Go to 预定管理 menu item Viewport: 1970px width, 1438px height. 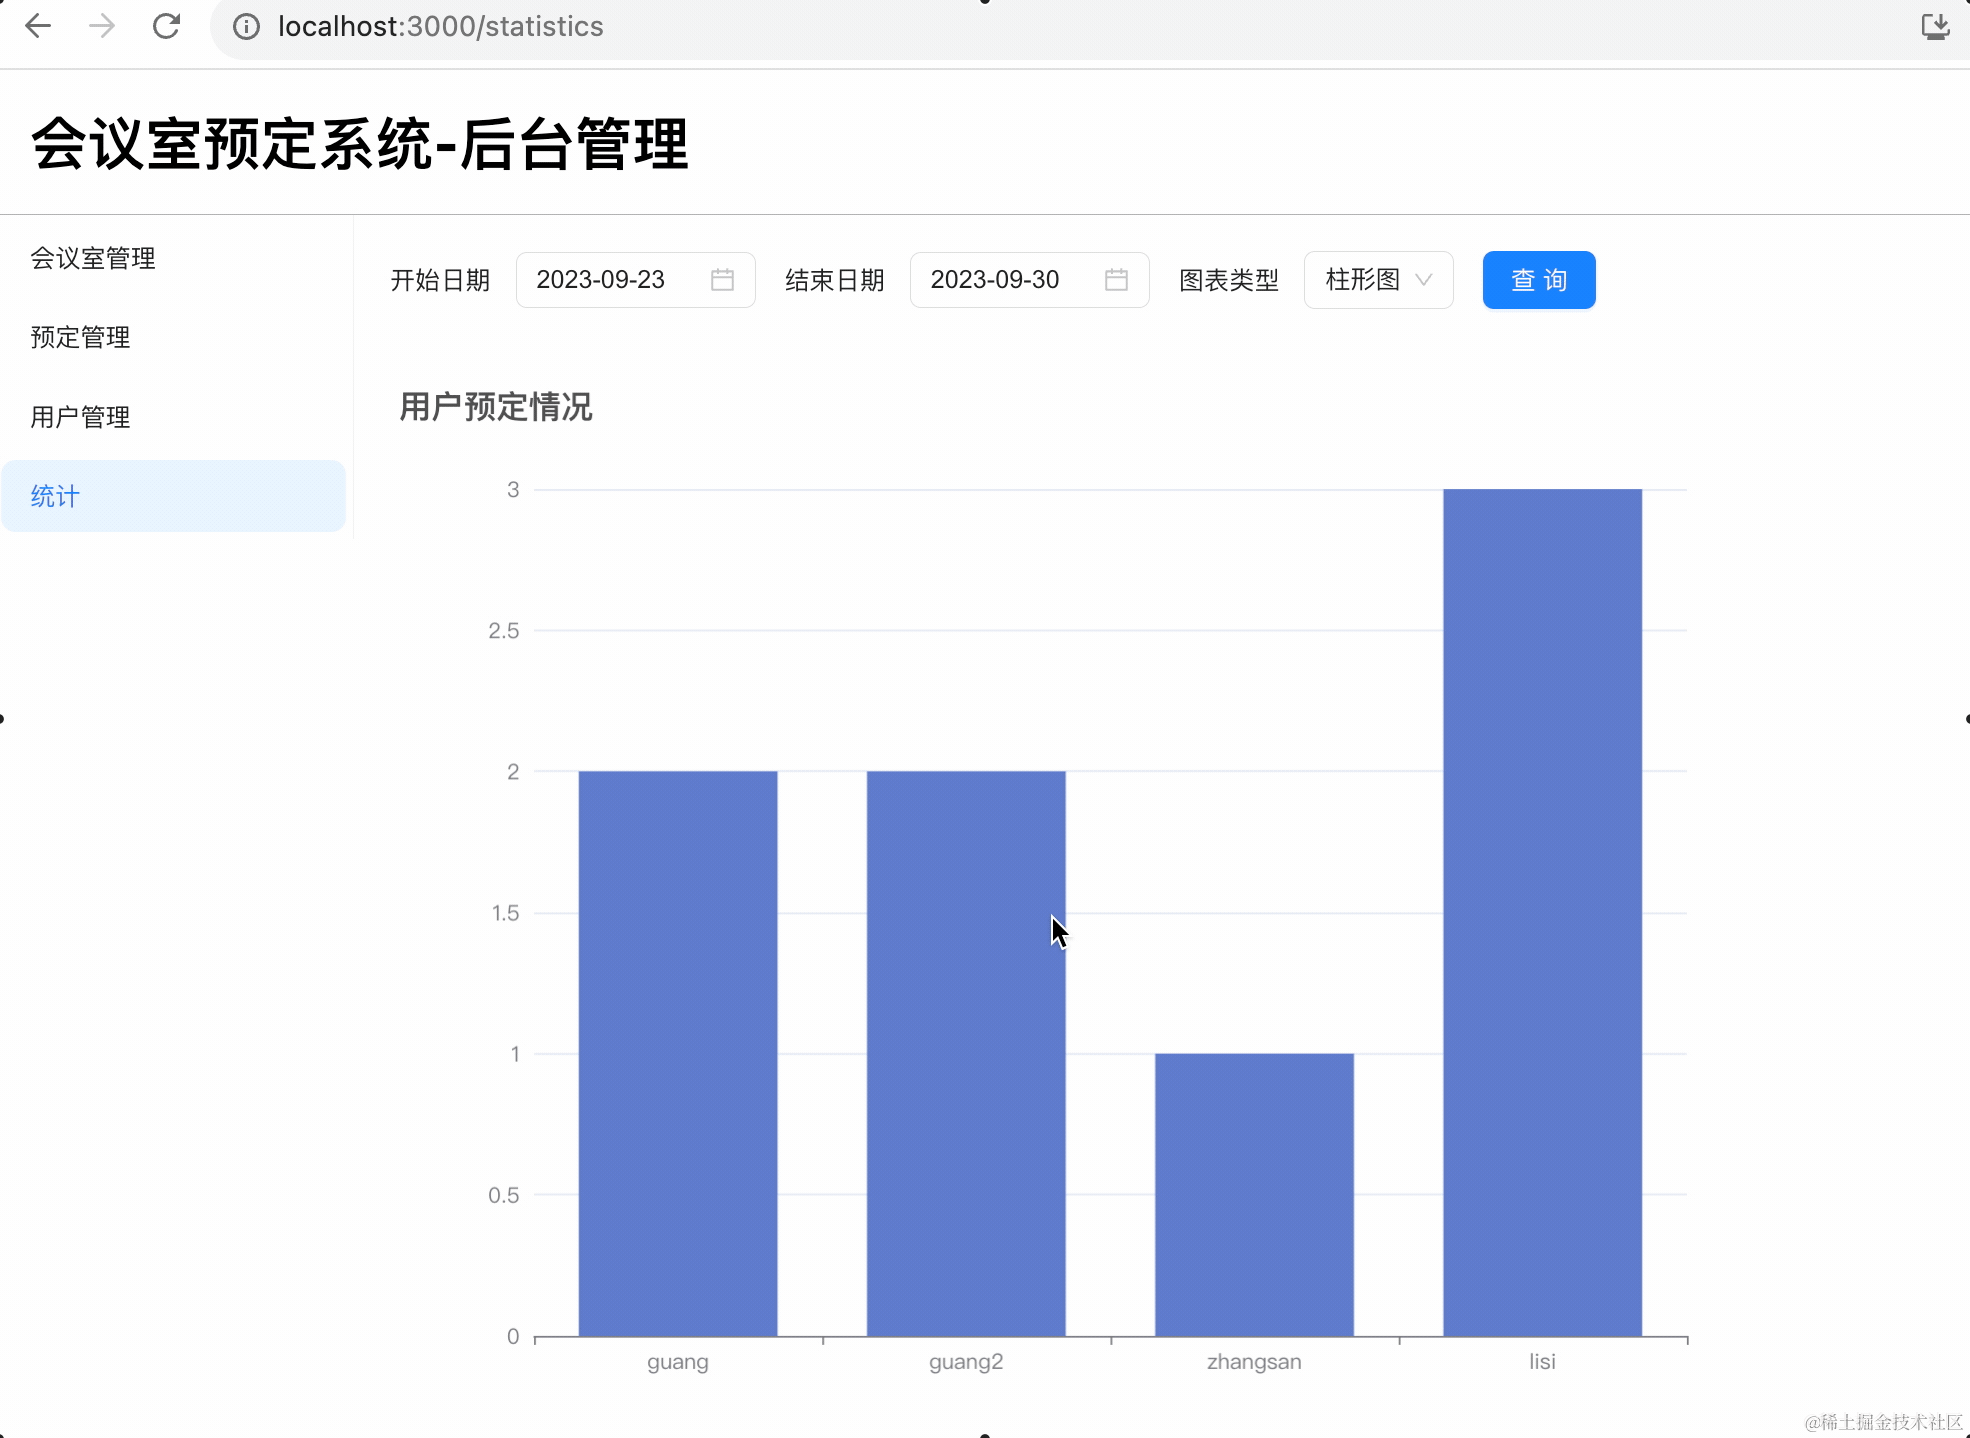point(80,337)
